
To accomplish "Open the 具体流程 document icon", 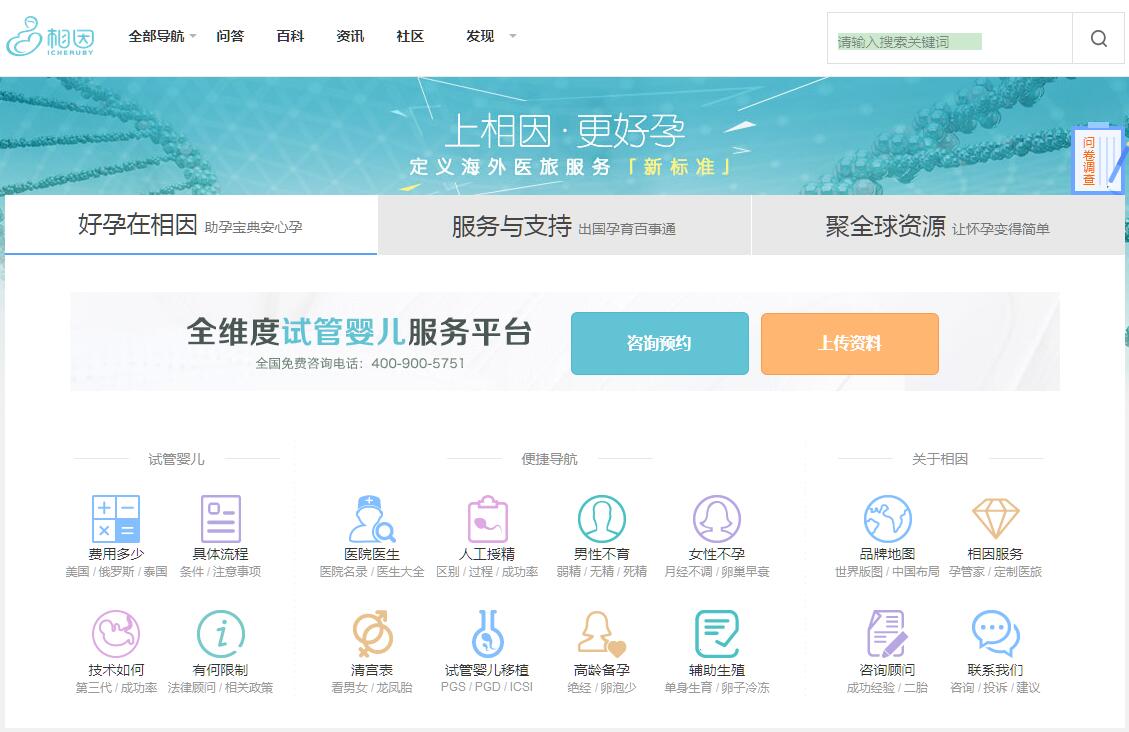I will click(221, 519).
